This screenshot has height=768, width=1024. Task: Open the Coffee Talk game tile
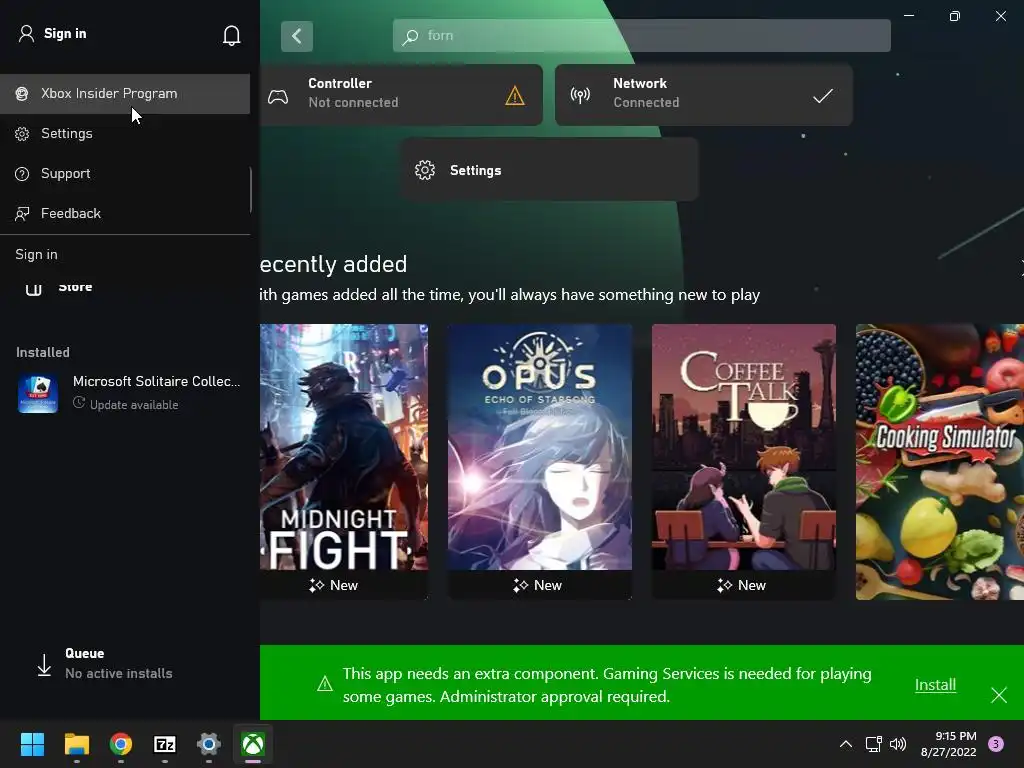tap(743, 462)
